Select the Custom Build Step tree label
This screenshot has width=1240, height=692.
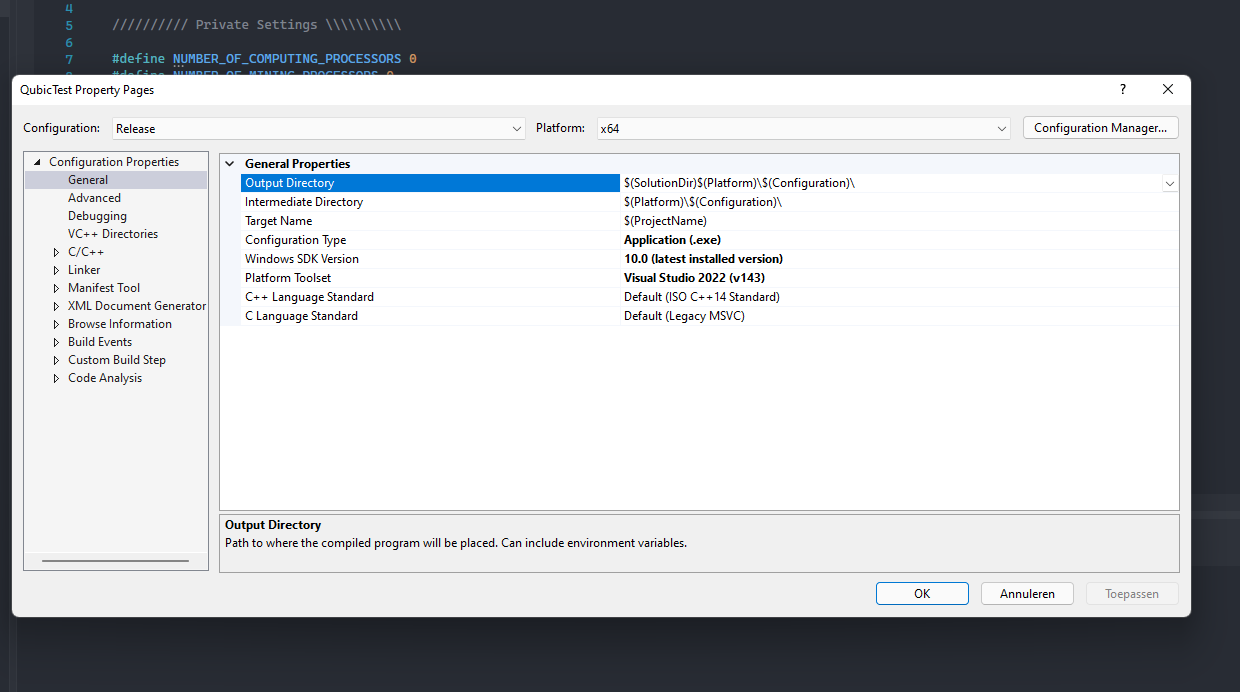tap(117, 360)
